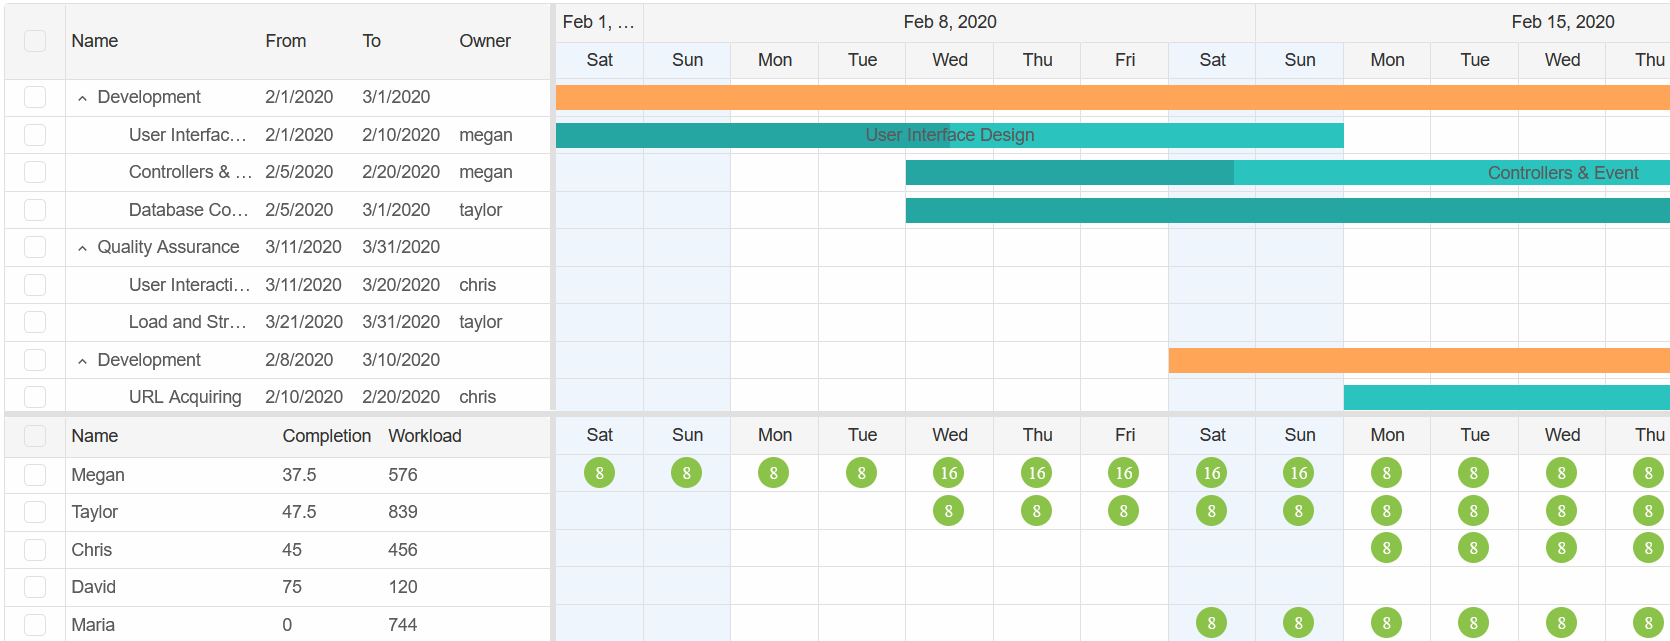This screenshot has height=641, width=1670.
Task: Tick the checkbox for resource Megan
Action: click(x=35, y=475)
